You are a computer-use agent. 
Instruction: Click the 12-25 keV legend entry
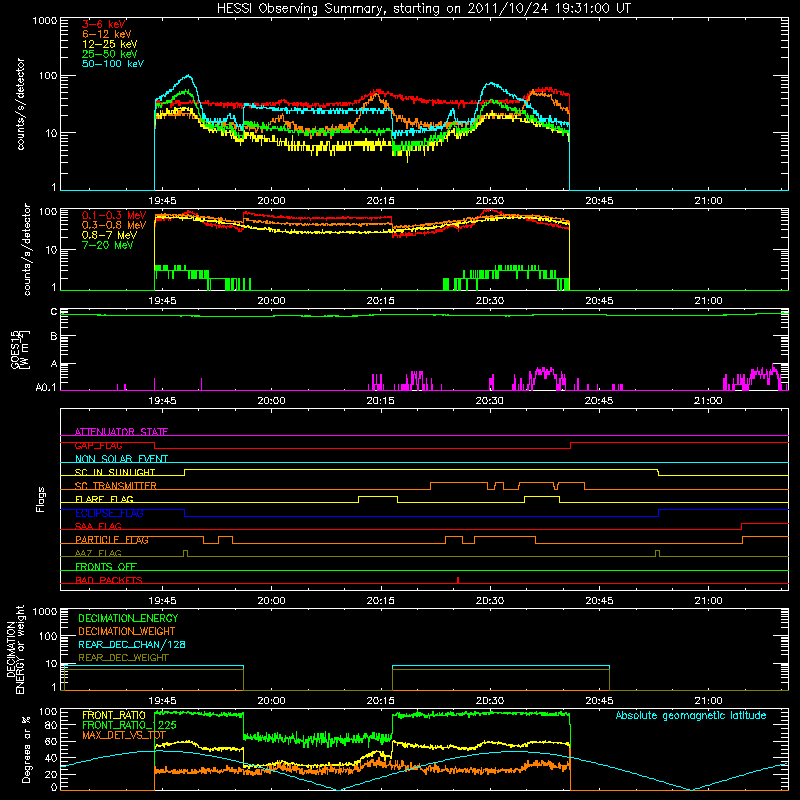(x=110, y=44)
